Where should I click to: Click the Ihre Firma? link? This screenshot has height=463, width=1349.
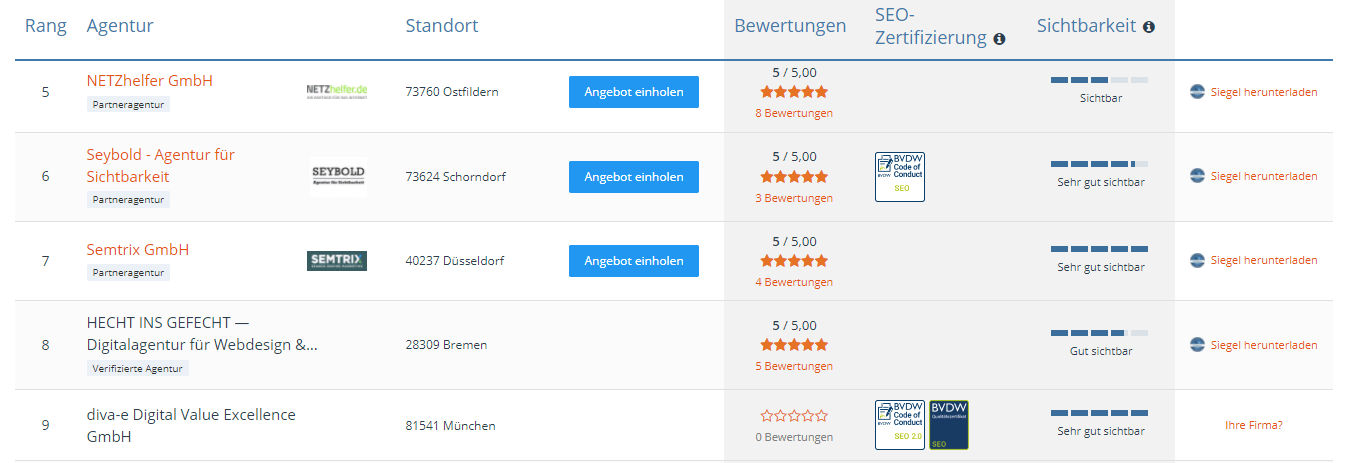[x=1253, y=425]
